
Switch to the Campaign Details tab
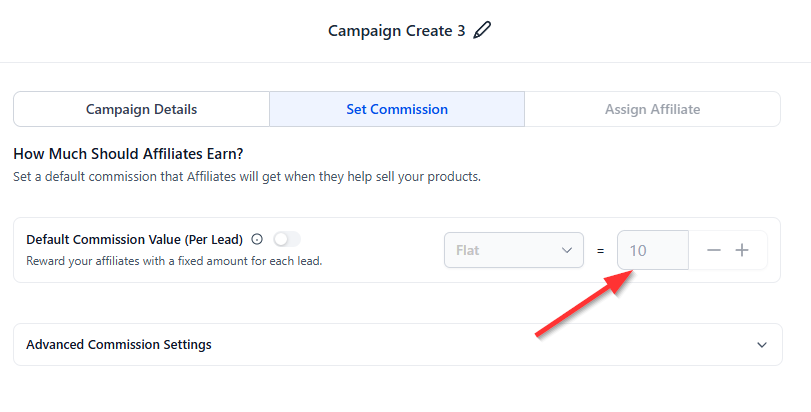point(141,109)
